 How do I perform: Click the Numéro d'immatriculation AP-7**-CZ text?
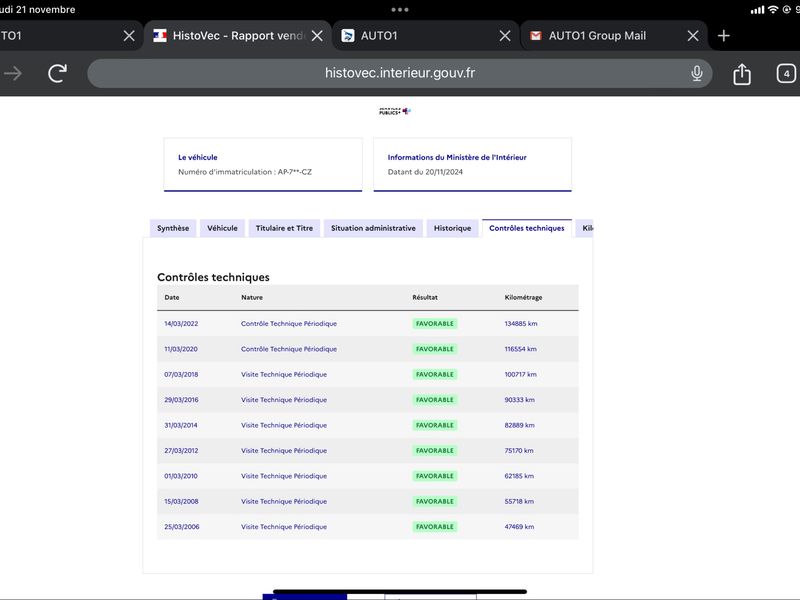coord(245,172)
